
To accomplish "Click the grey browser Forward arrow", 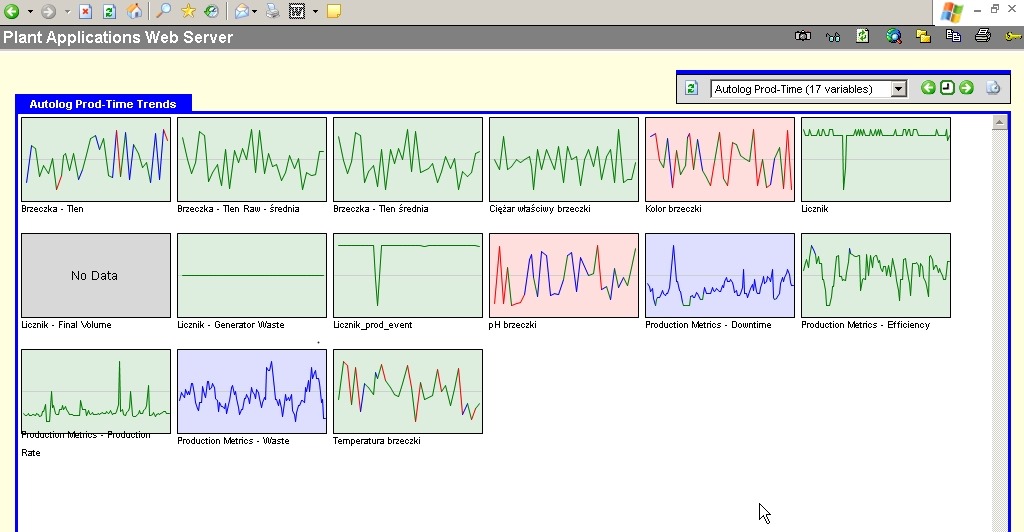I will click(x=49, y=11).
